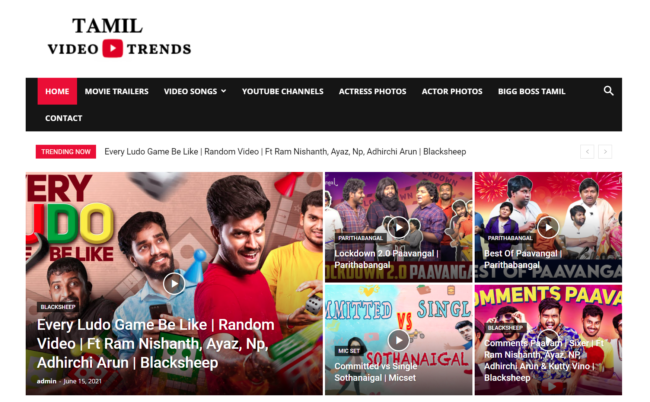This screenshot has width=650, height=402.
Task: Show previous trending item arrow
Action: 587,152
